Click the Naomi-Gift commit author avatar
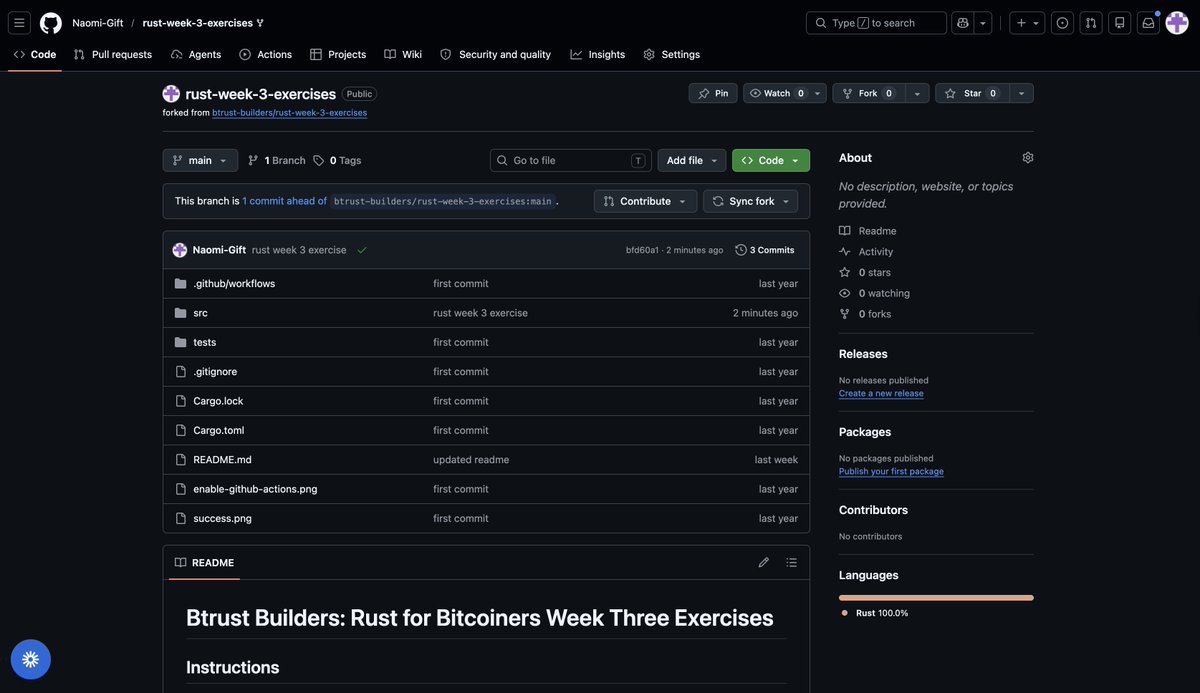The image size is (1200, 693). [x=180, y=250]
